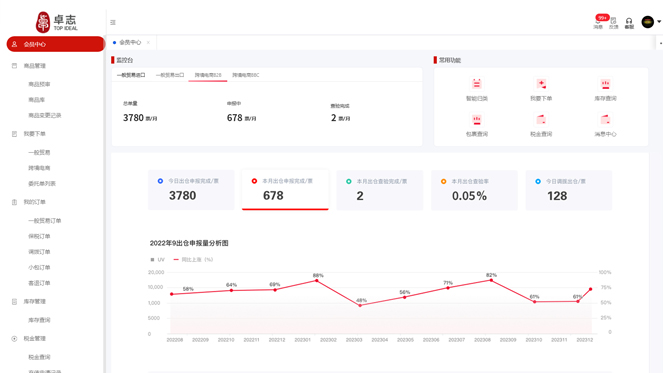Collapse the 库存管理 sidebar group
The width and height of the screenshot is (663, 373).
(35, 302)
